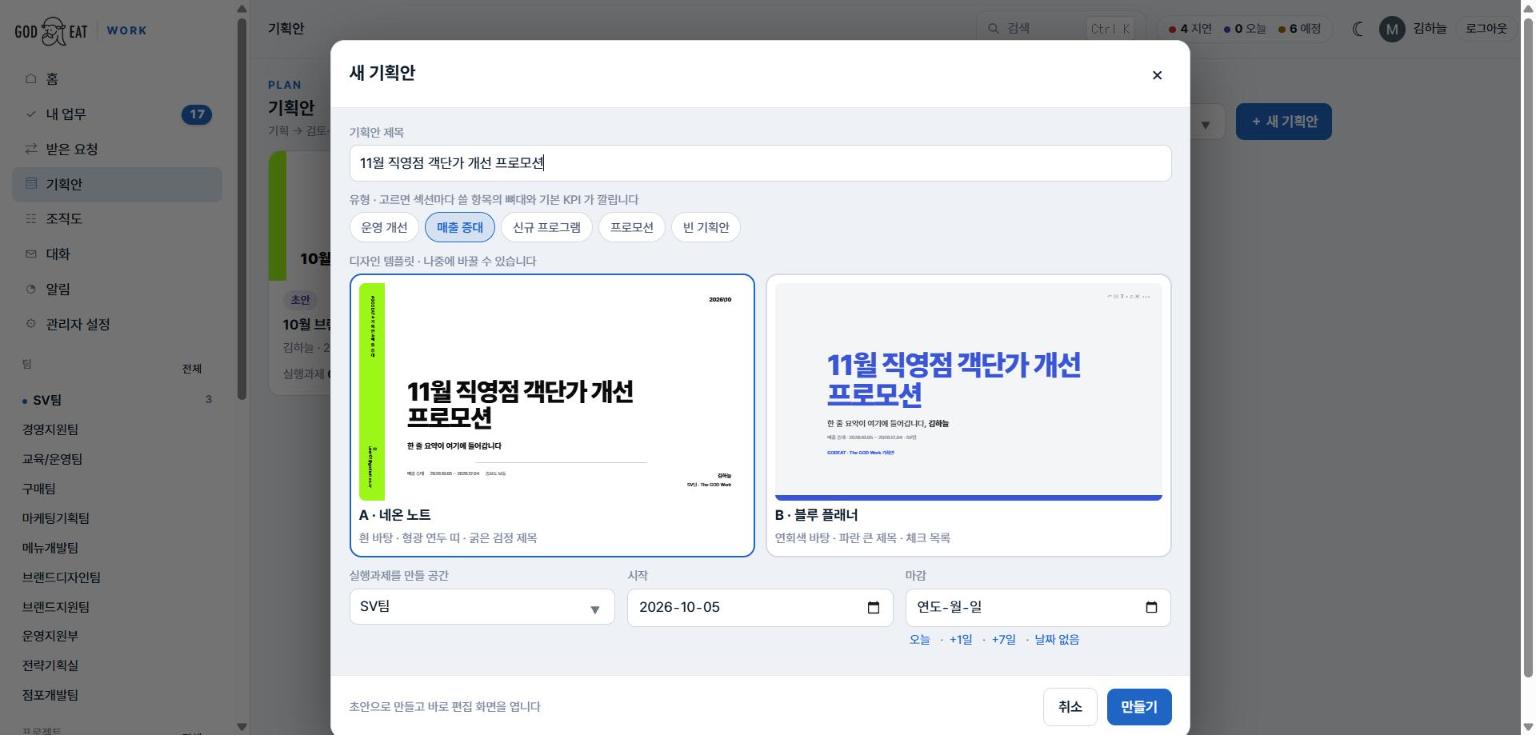
Task: Open calendar picker for 시작 date
Action: pos(873,608)
